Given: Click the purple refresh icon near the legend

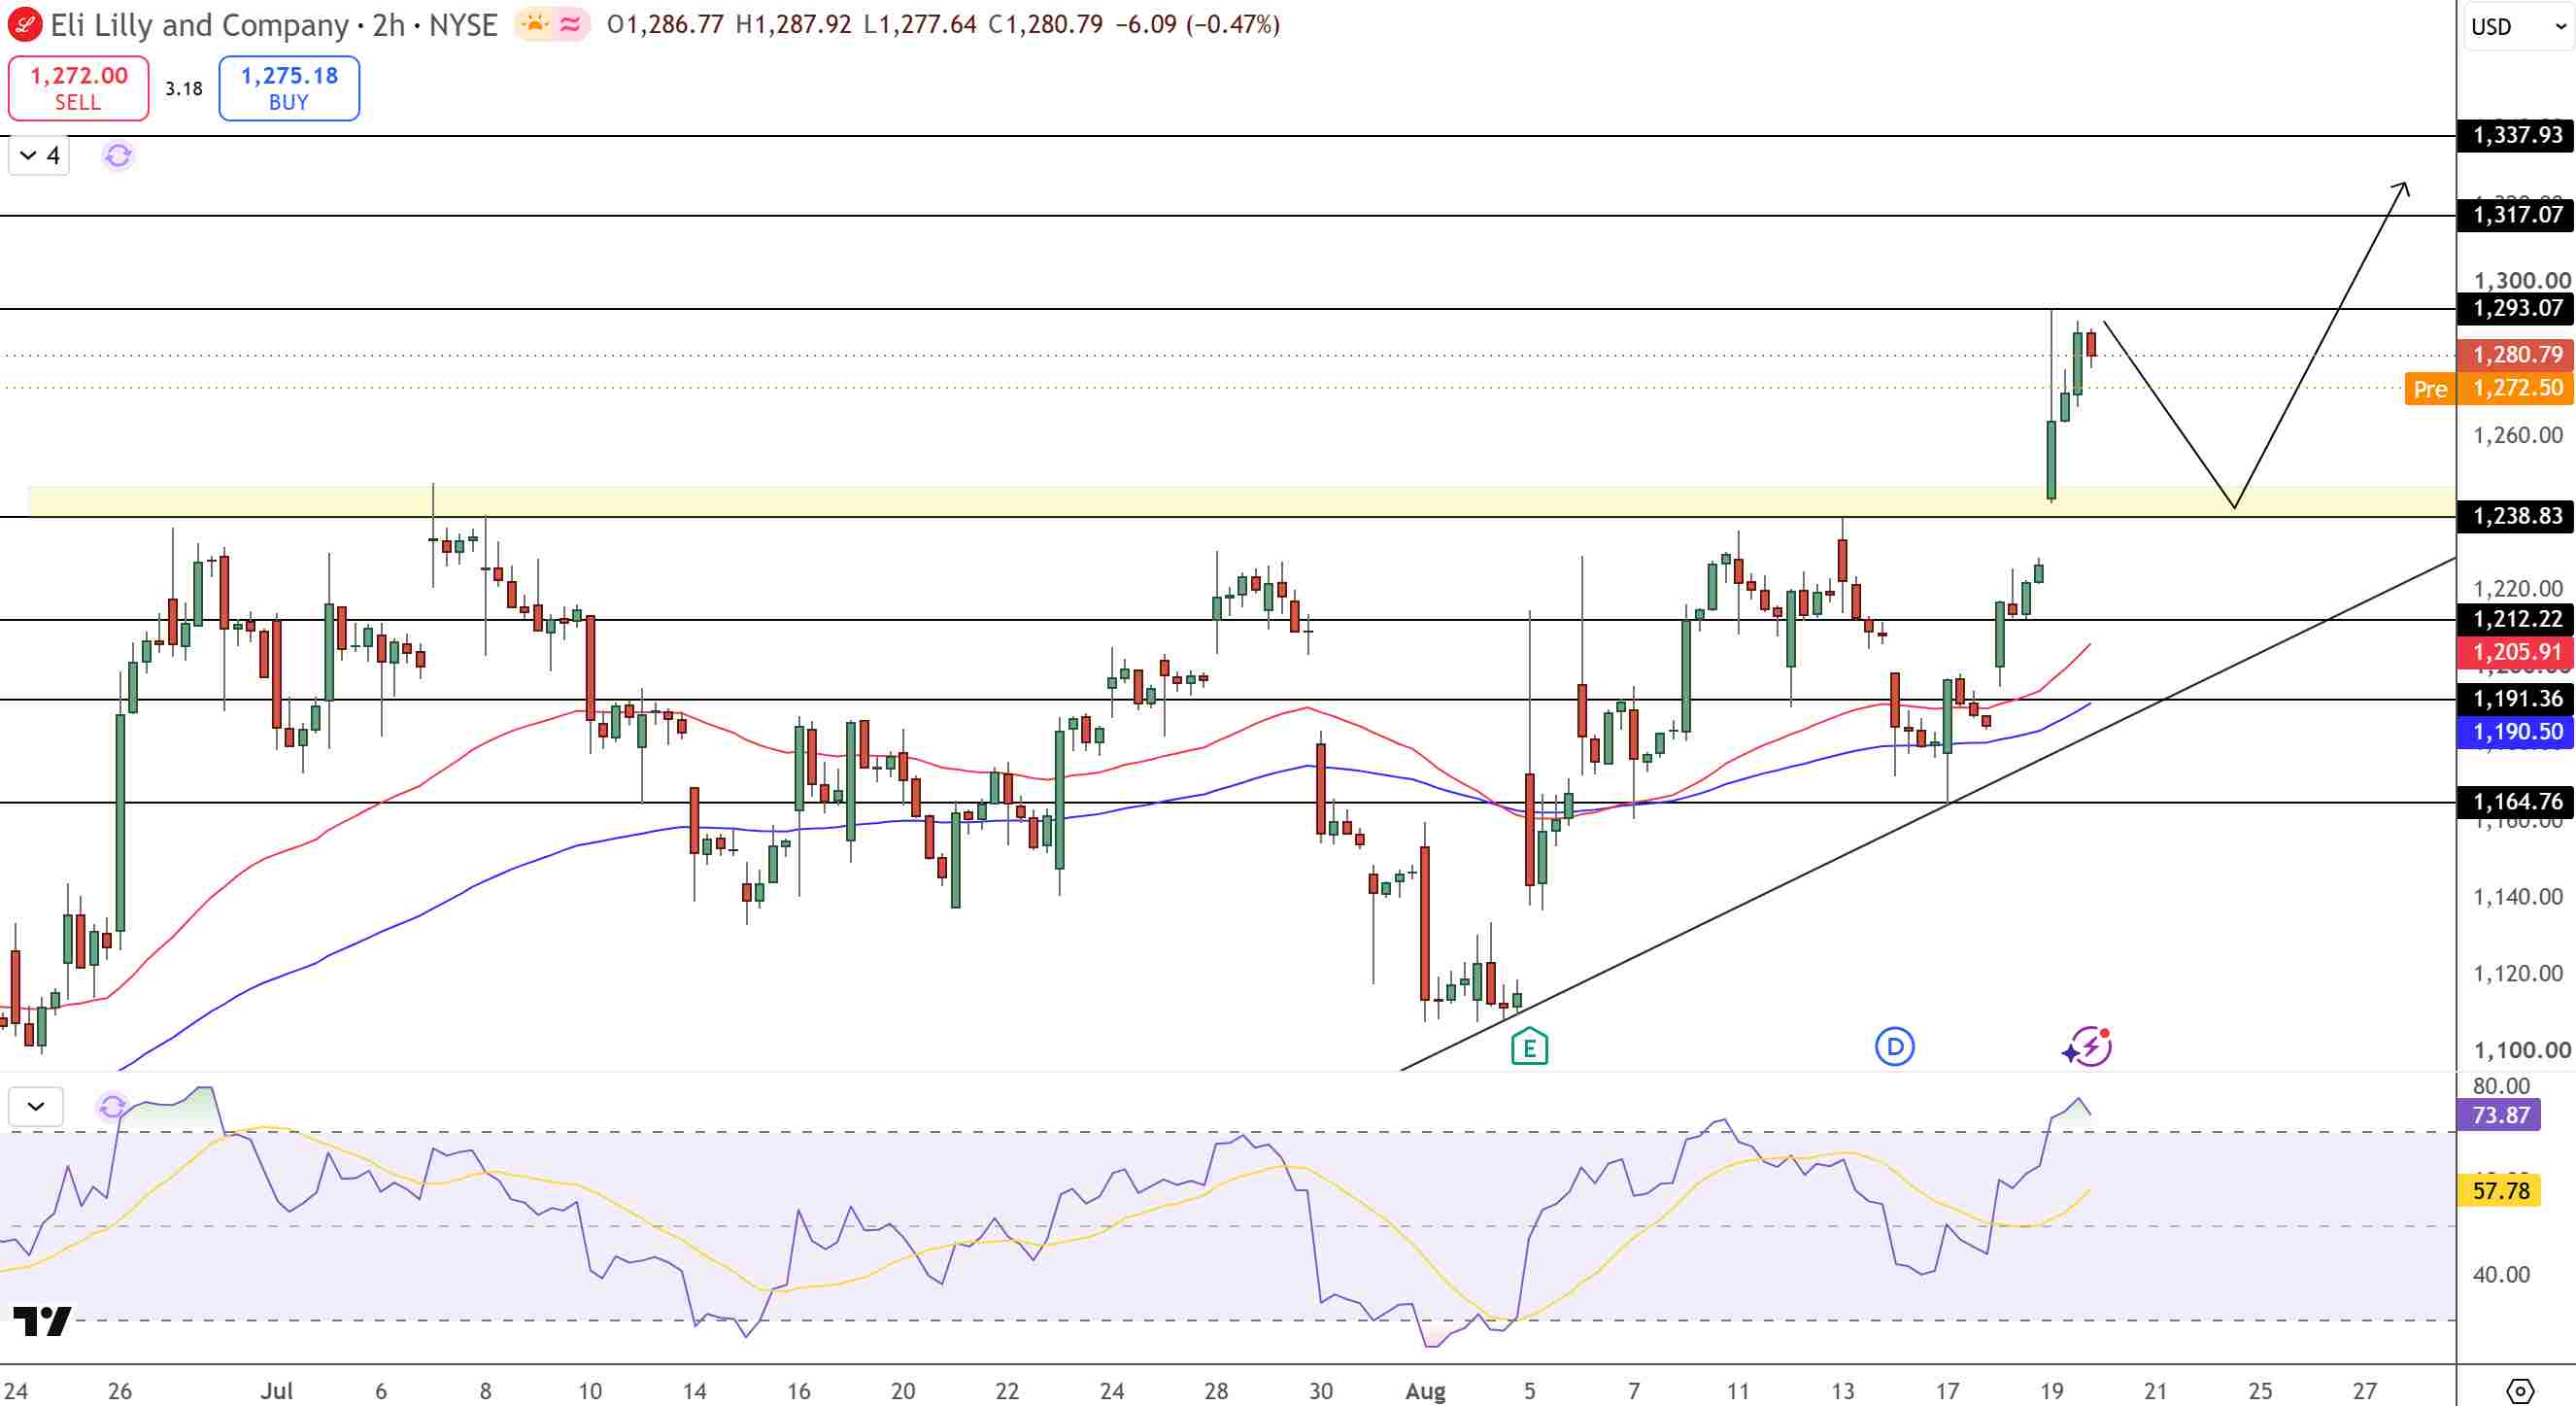Looking at the screenshot, I should point(118,156).
